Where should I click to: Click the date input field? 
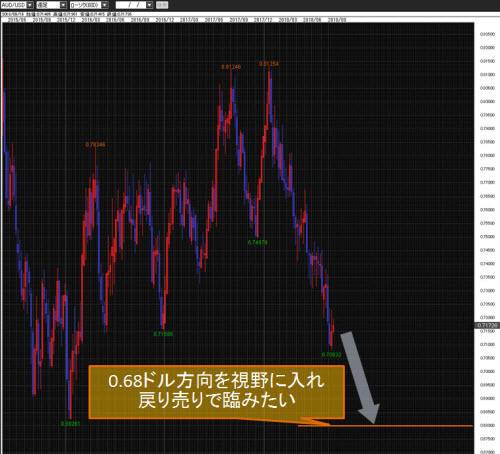click(x=131, y=5)
